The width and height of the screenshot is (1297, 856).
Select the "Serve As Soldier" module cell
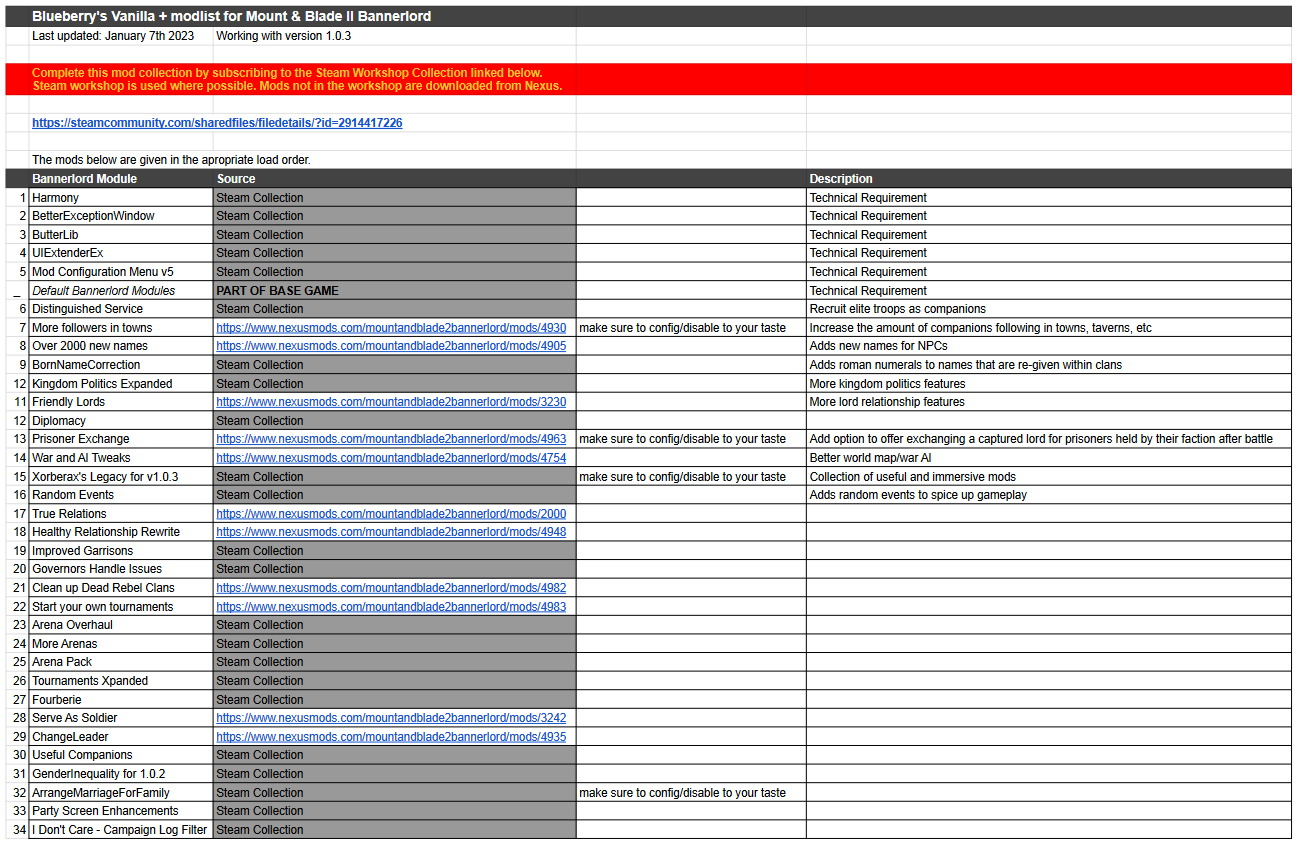point(121,718)
